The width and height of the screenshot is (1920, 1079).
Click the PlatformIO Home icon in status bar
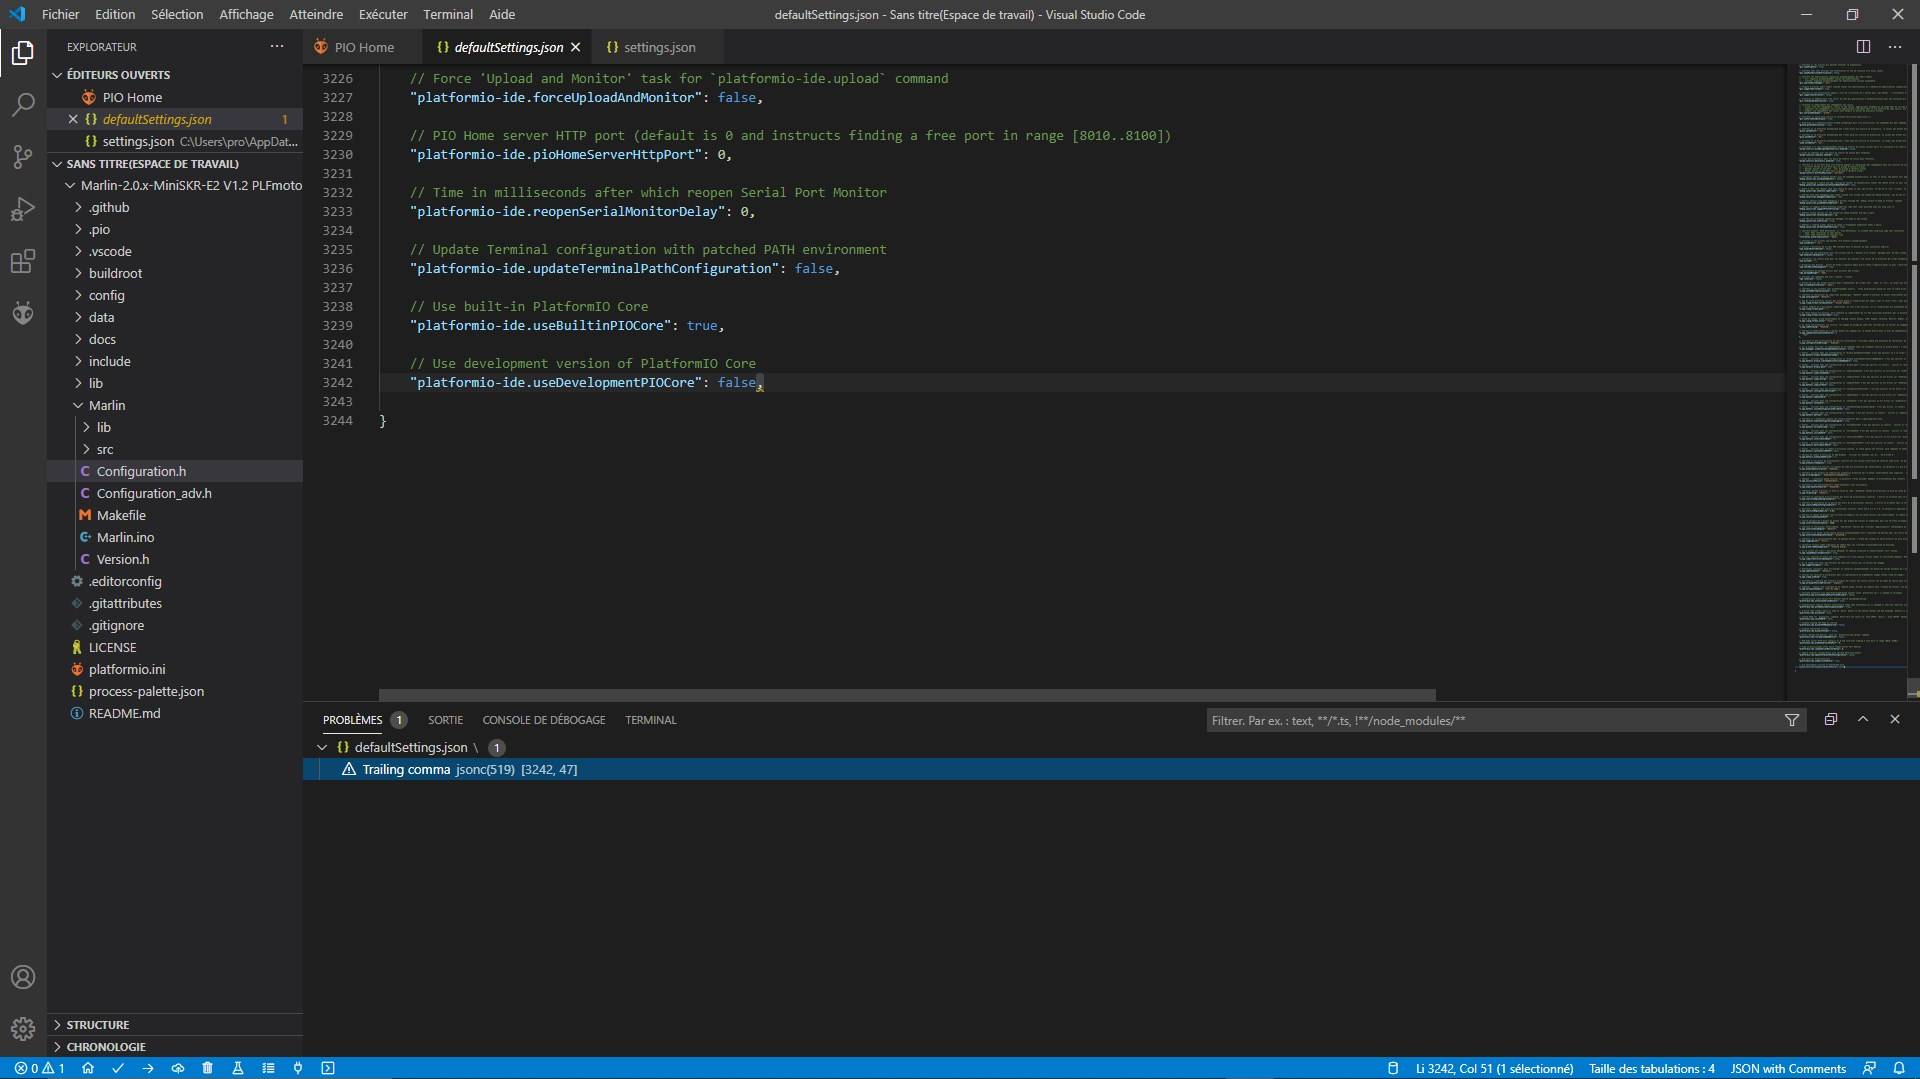click(88, 1068)
